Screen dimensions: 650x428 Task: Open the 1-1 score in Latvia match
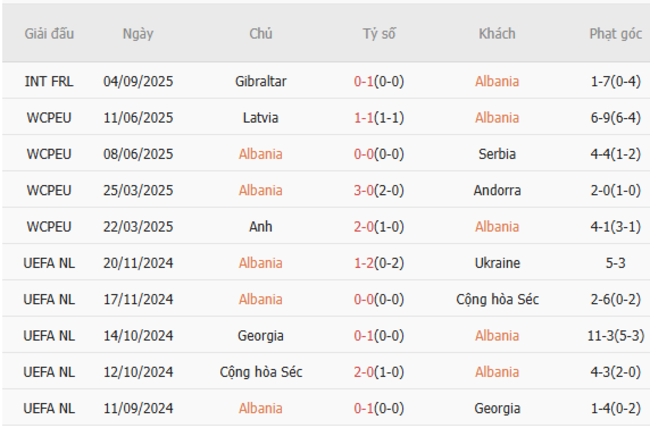(x=378, y=117)
